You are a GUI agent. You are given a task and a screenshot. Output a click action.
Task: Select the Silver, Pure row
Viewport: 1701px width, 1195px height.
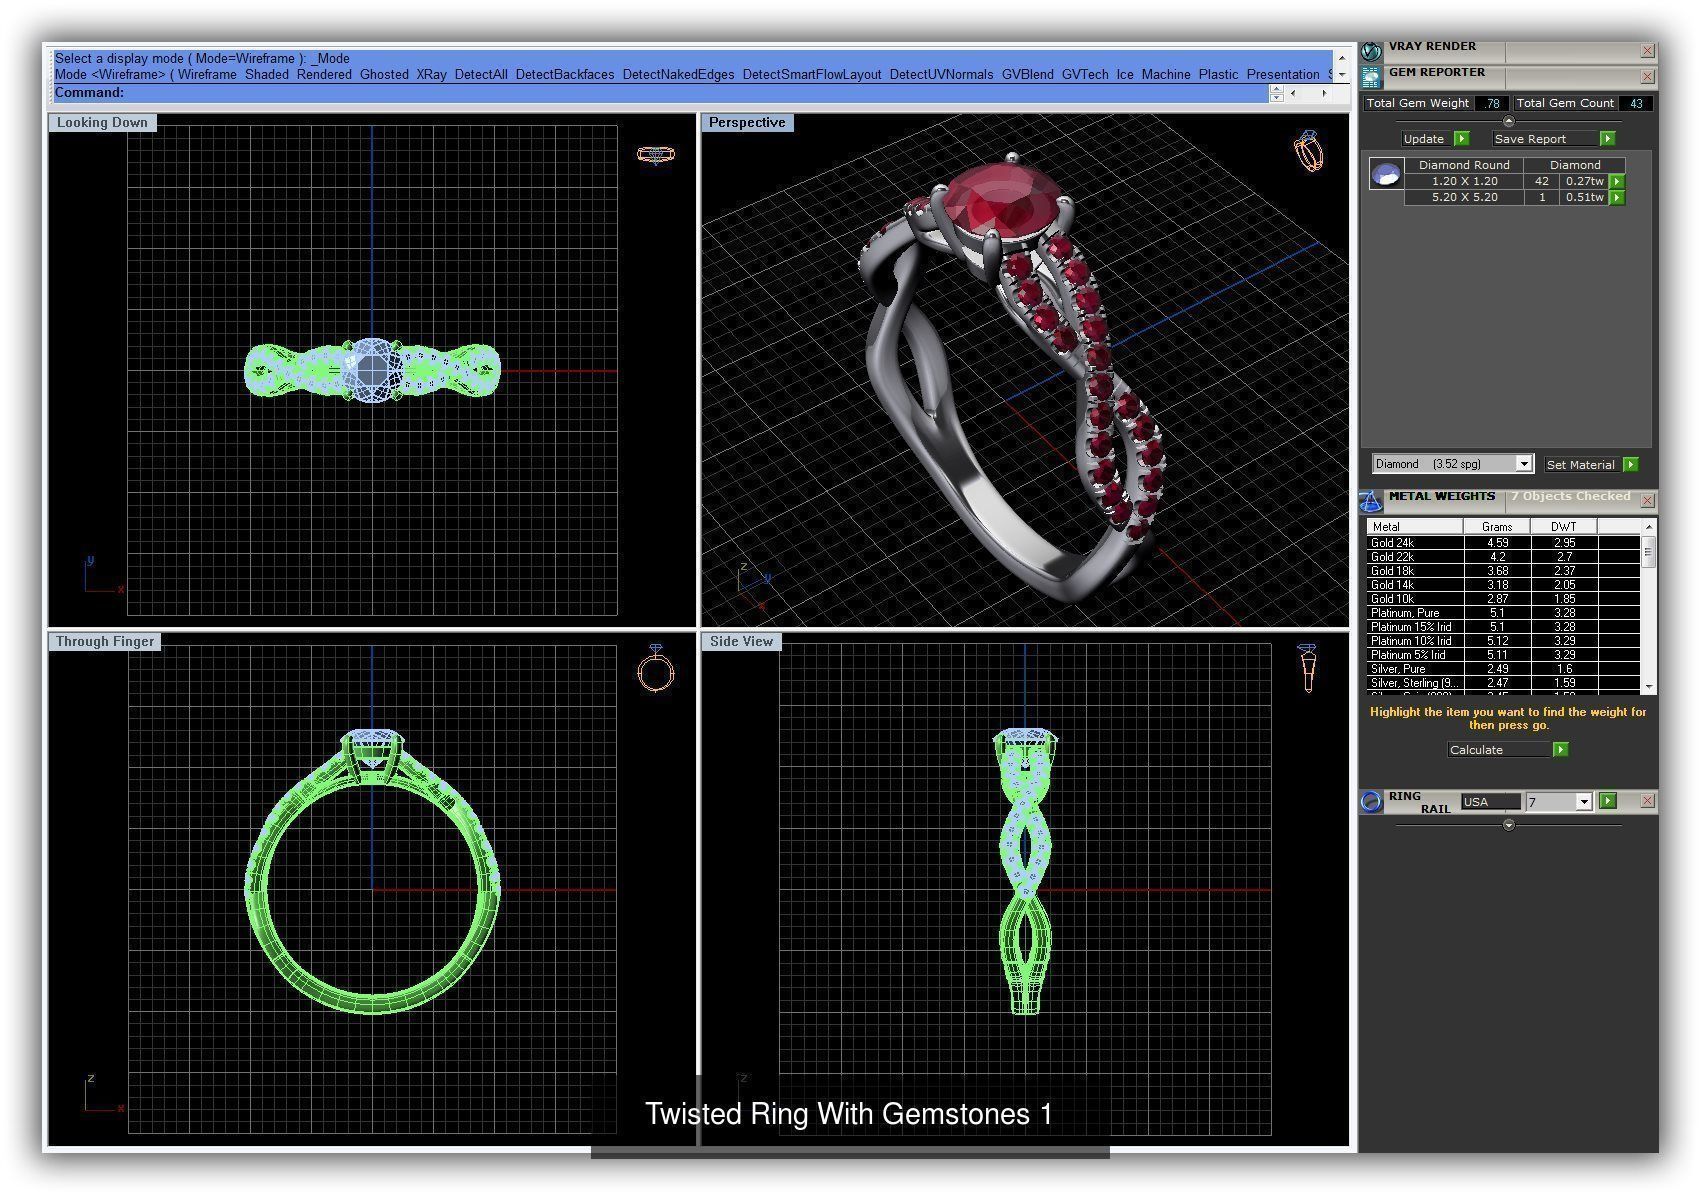point(1503,669)
